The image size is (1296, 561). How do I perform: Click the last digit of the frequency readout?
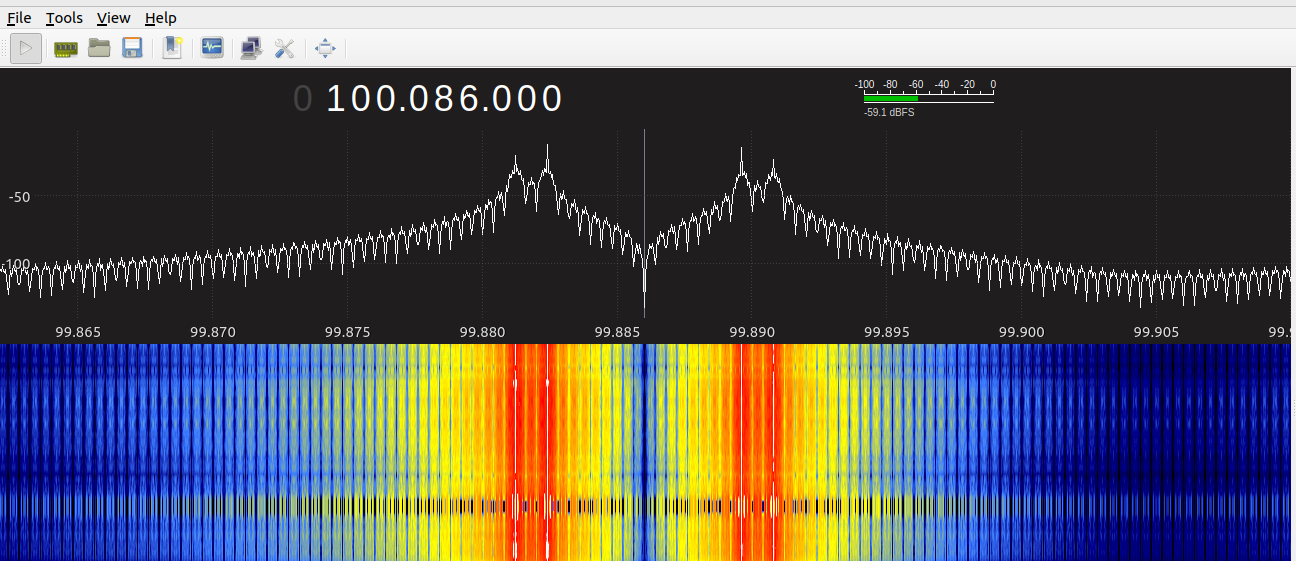point(551,99)
